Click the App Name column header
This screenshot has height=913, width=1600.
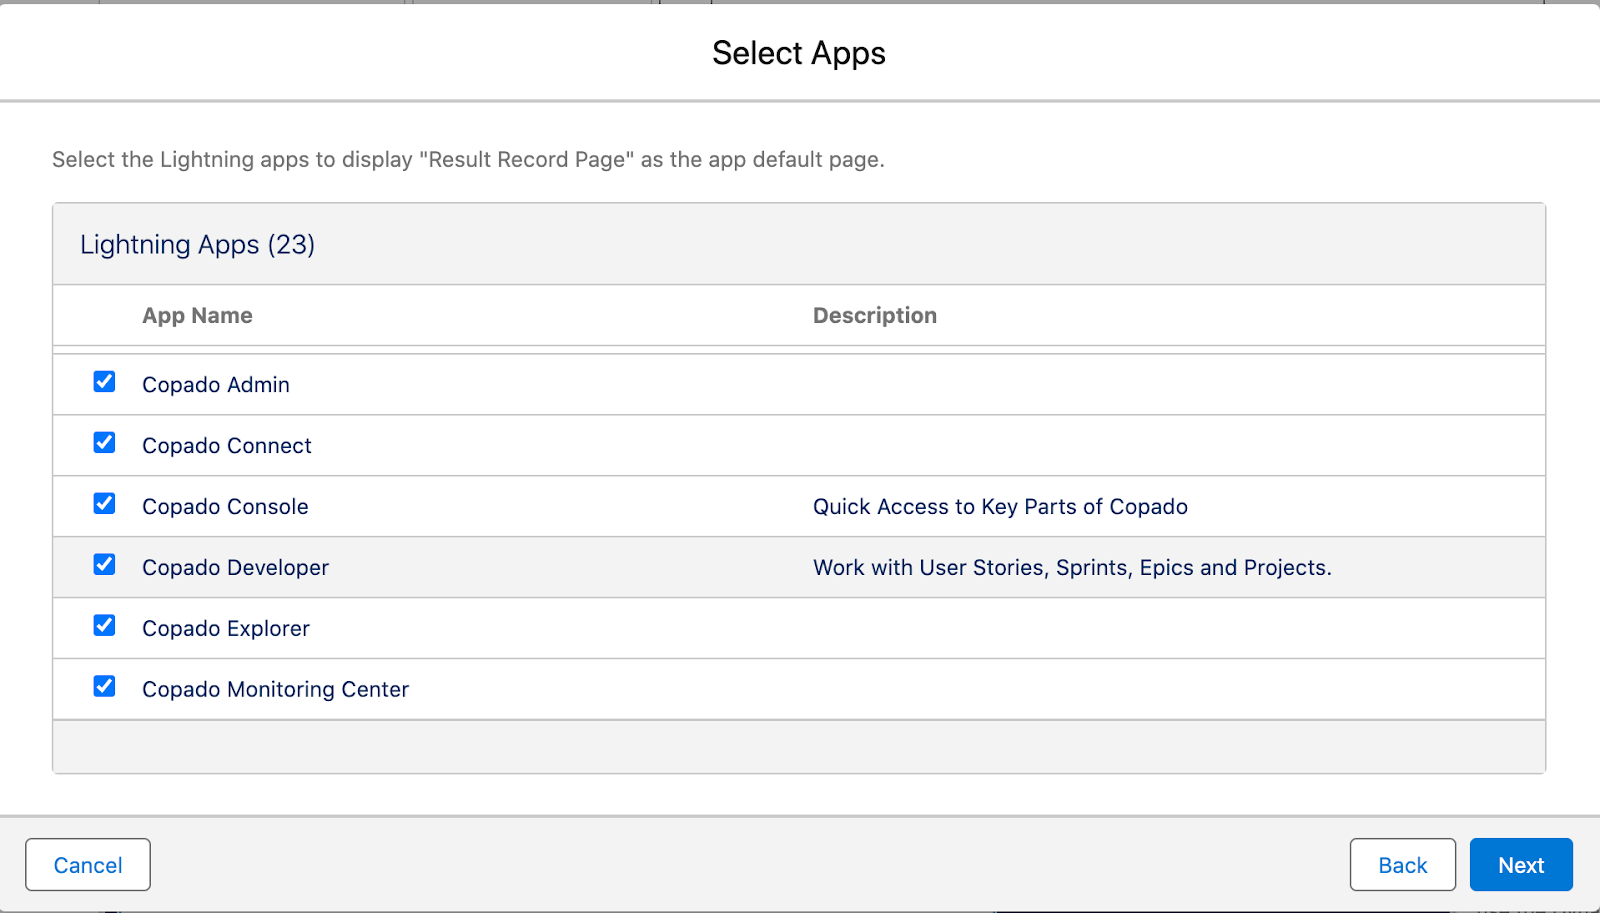pyautogui.click(x=197, y=316)
